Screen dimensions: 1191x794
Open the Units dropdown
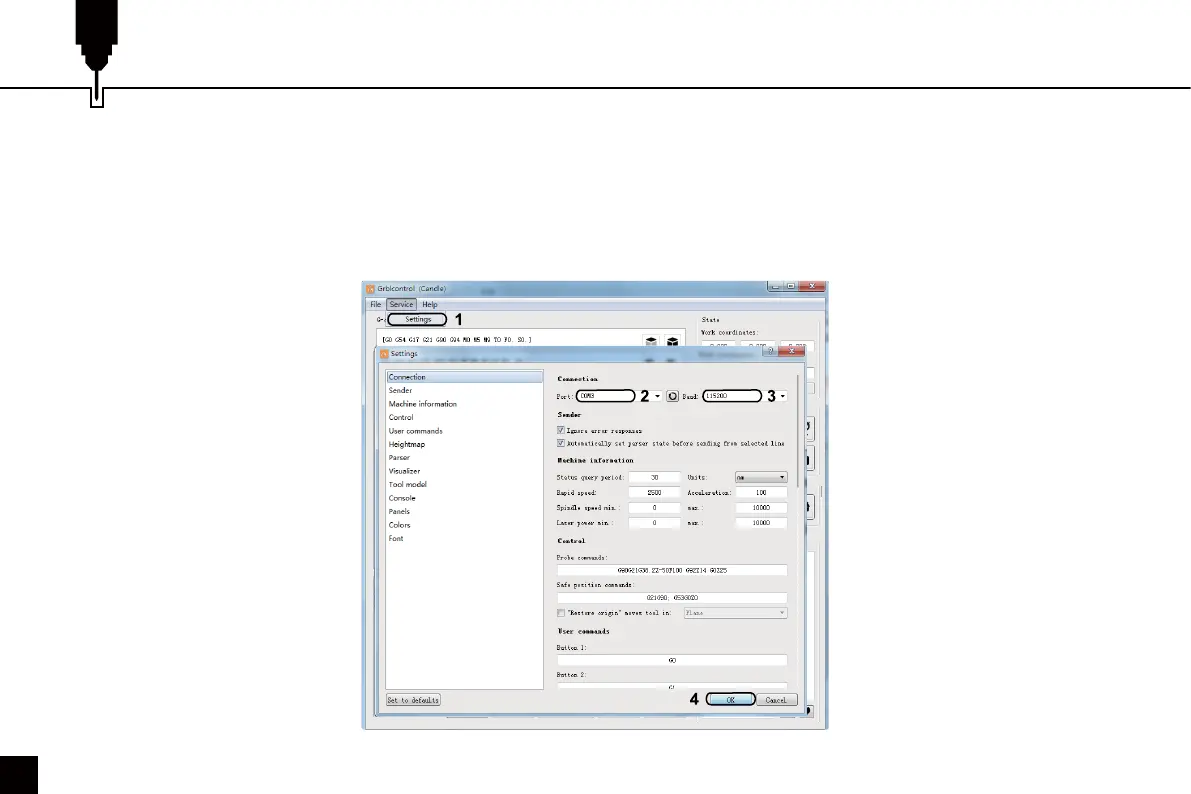(x=761, y=477)
